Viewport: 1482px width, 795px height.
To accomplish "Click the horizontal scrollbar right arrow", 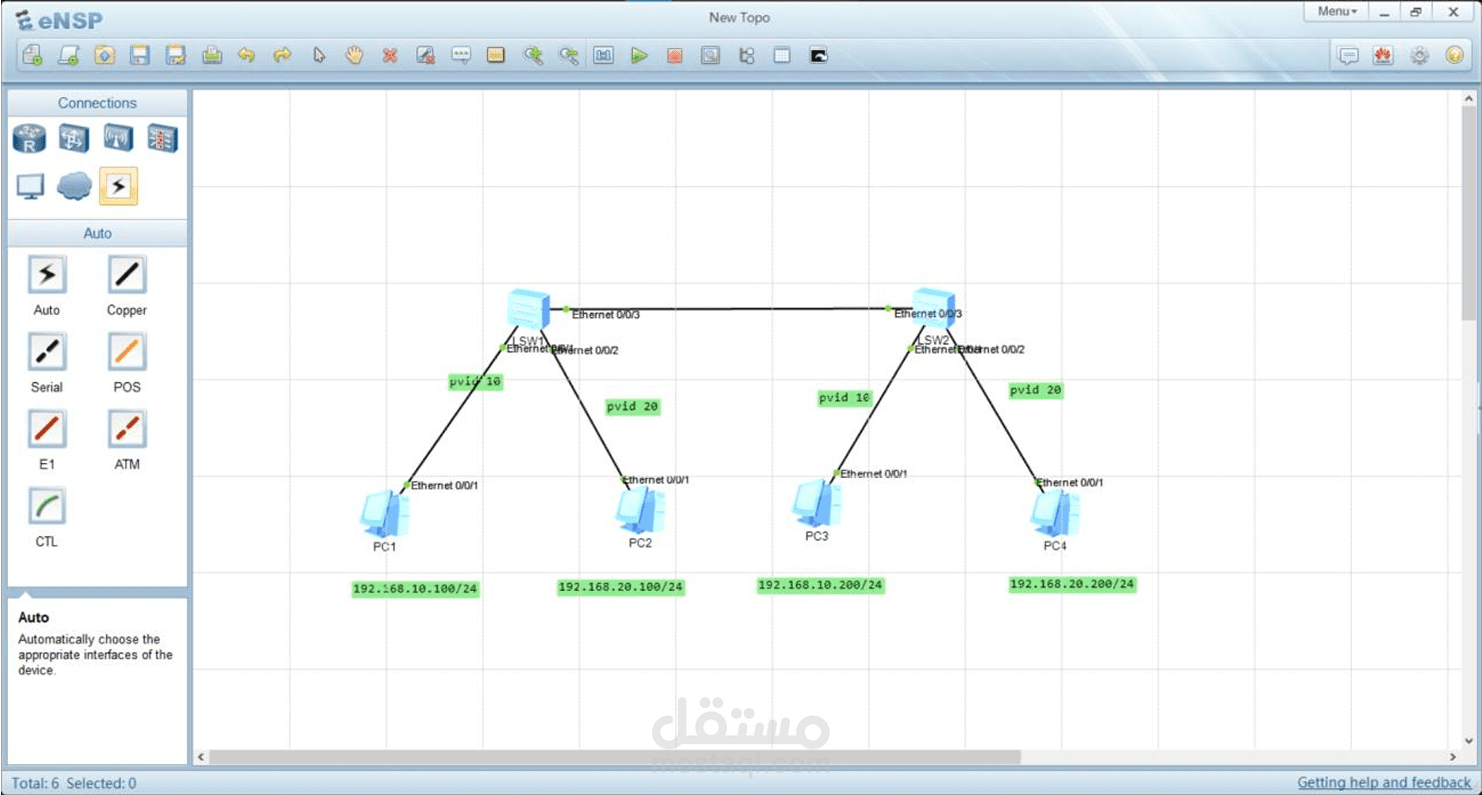I will tap(1453, 757).
